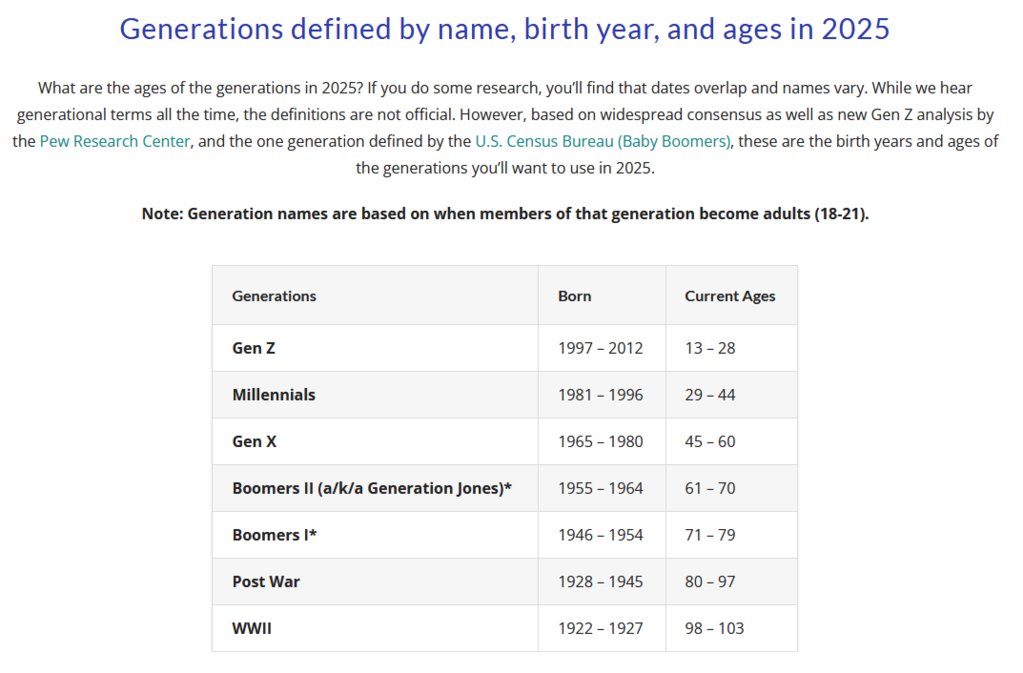This screenshot has height=673, width=1023.
Task: Click the Gen Z row label
Action: (254, 348)
